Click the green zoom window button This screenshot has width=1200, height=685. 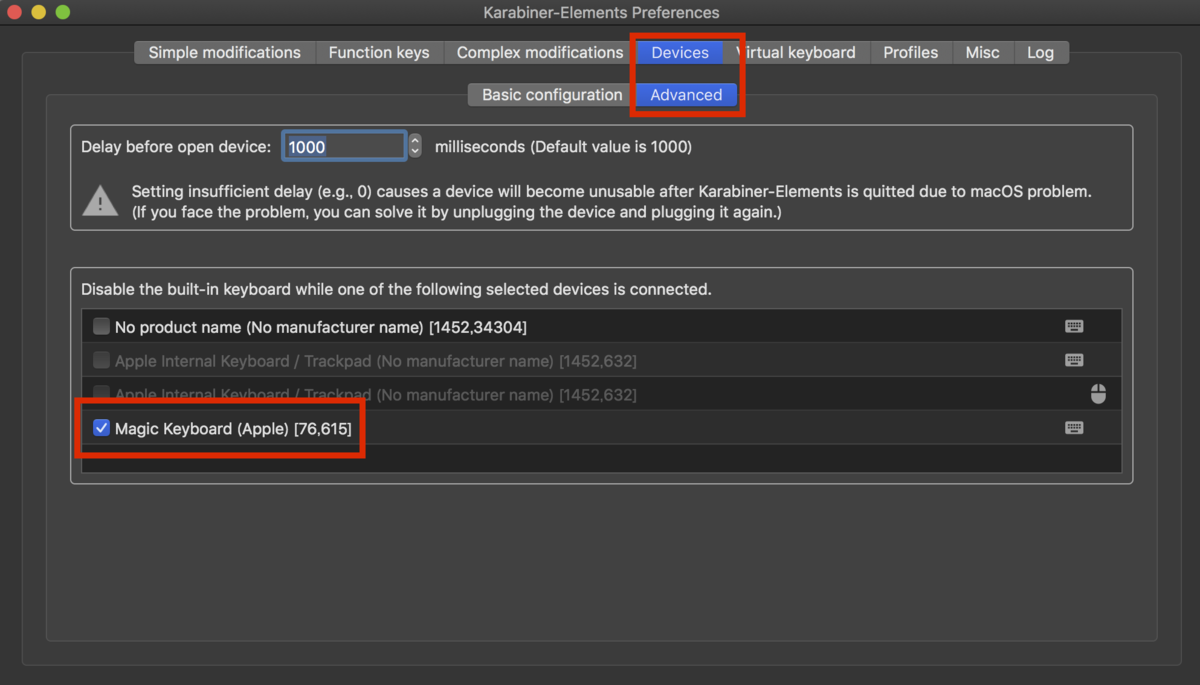(63, 13)
